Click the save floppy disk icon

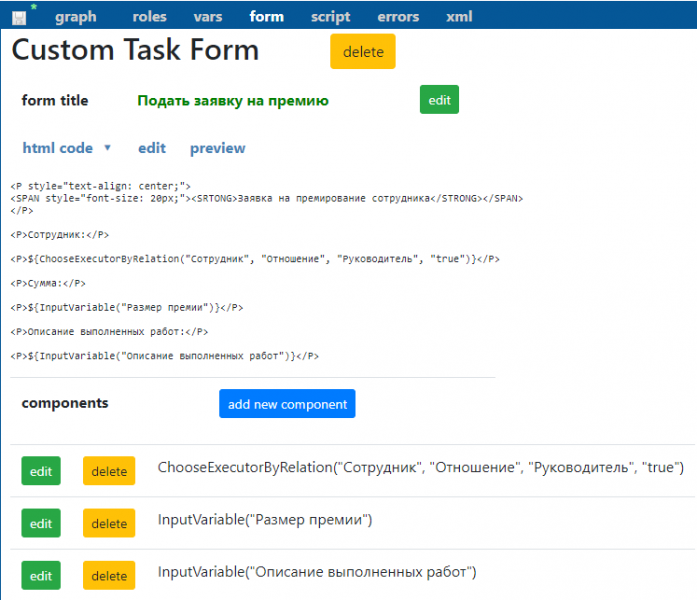pos(19,17)
